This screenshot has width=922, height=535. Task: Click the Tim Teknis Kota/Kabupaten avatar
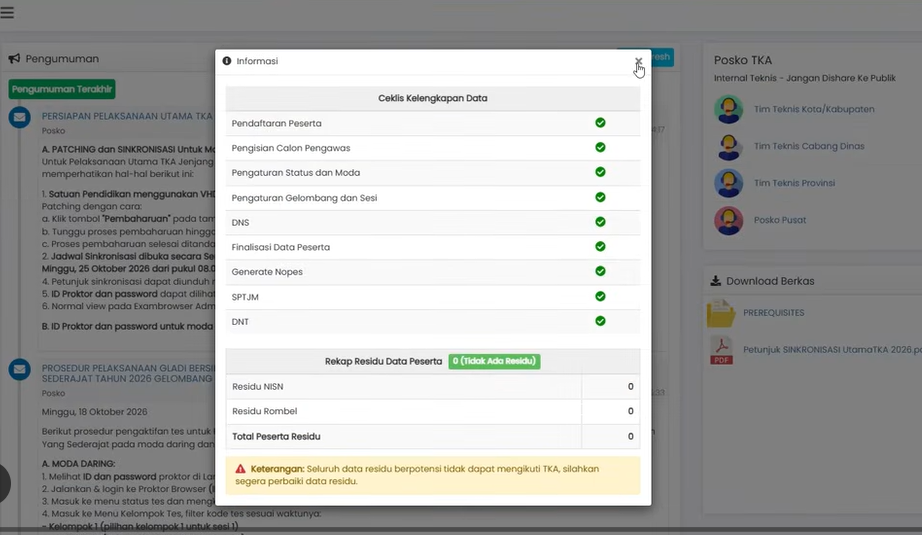729,109
